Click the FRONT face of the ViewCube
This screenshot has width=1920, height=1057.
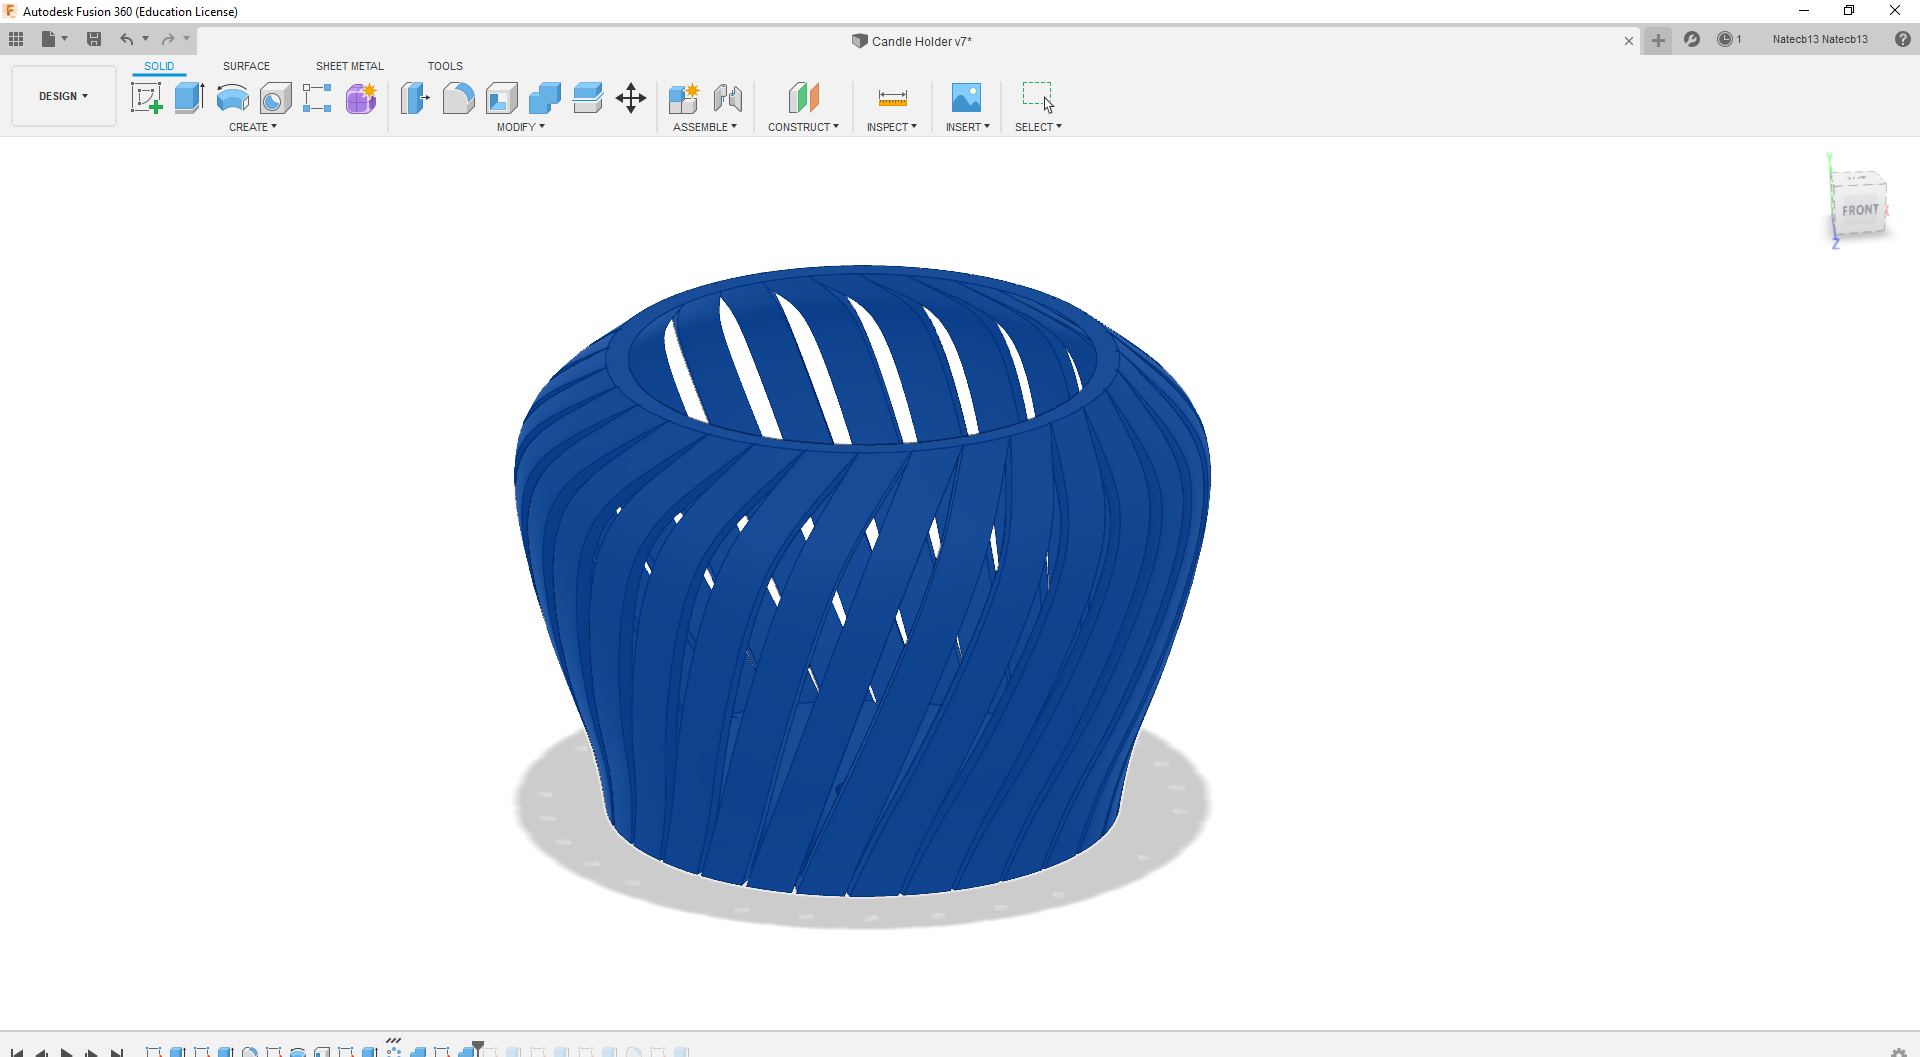(x=1859, y=210)
